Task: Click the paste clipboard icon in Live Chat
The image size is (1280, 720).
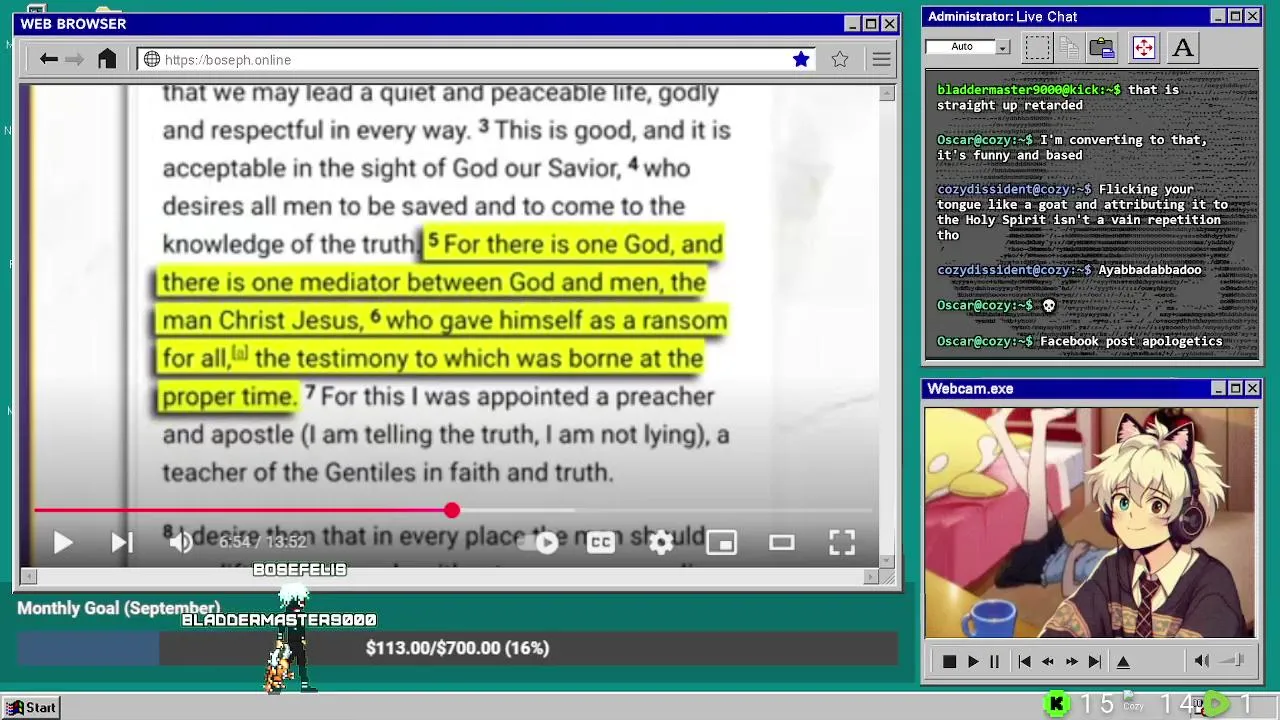Action: [x=1102, y=47]
